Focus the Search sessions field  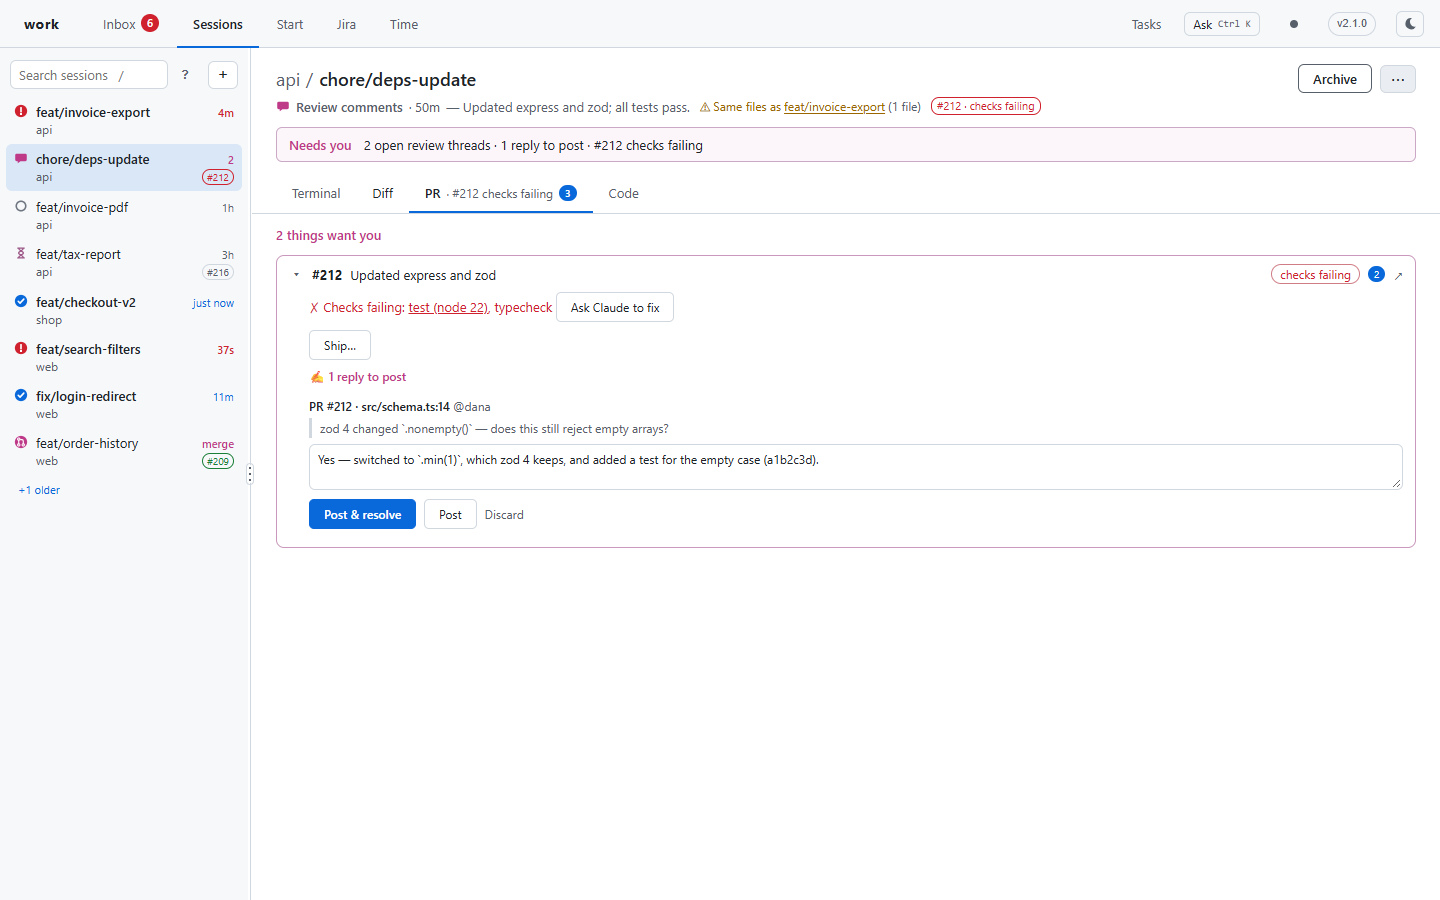[x=89, y=75]
